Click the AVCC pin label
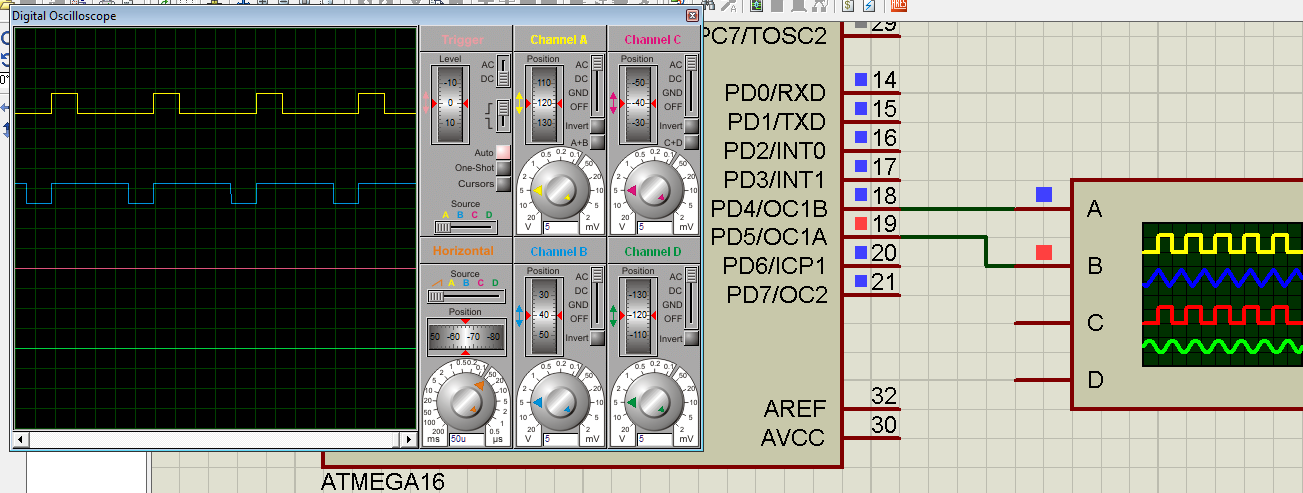 point(794,438)
